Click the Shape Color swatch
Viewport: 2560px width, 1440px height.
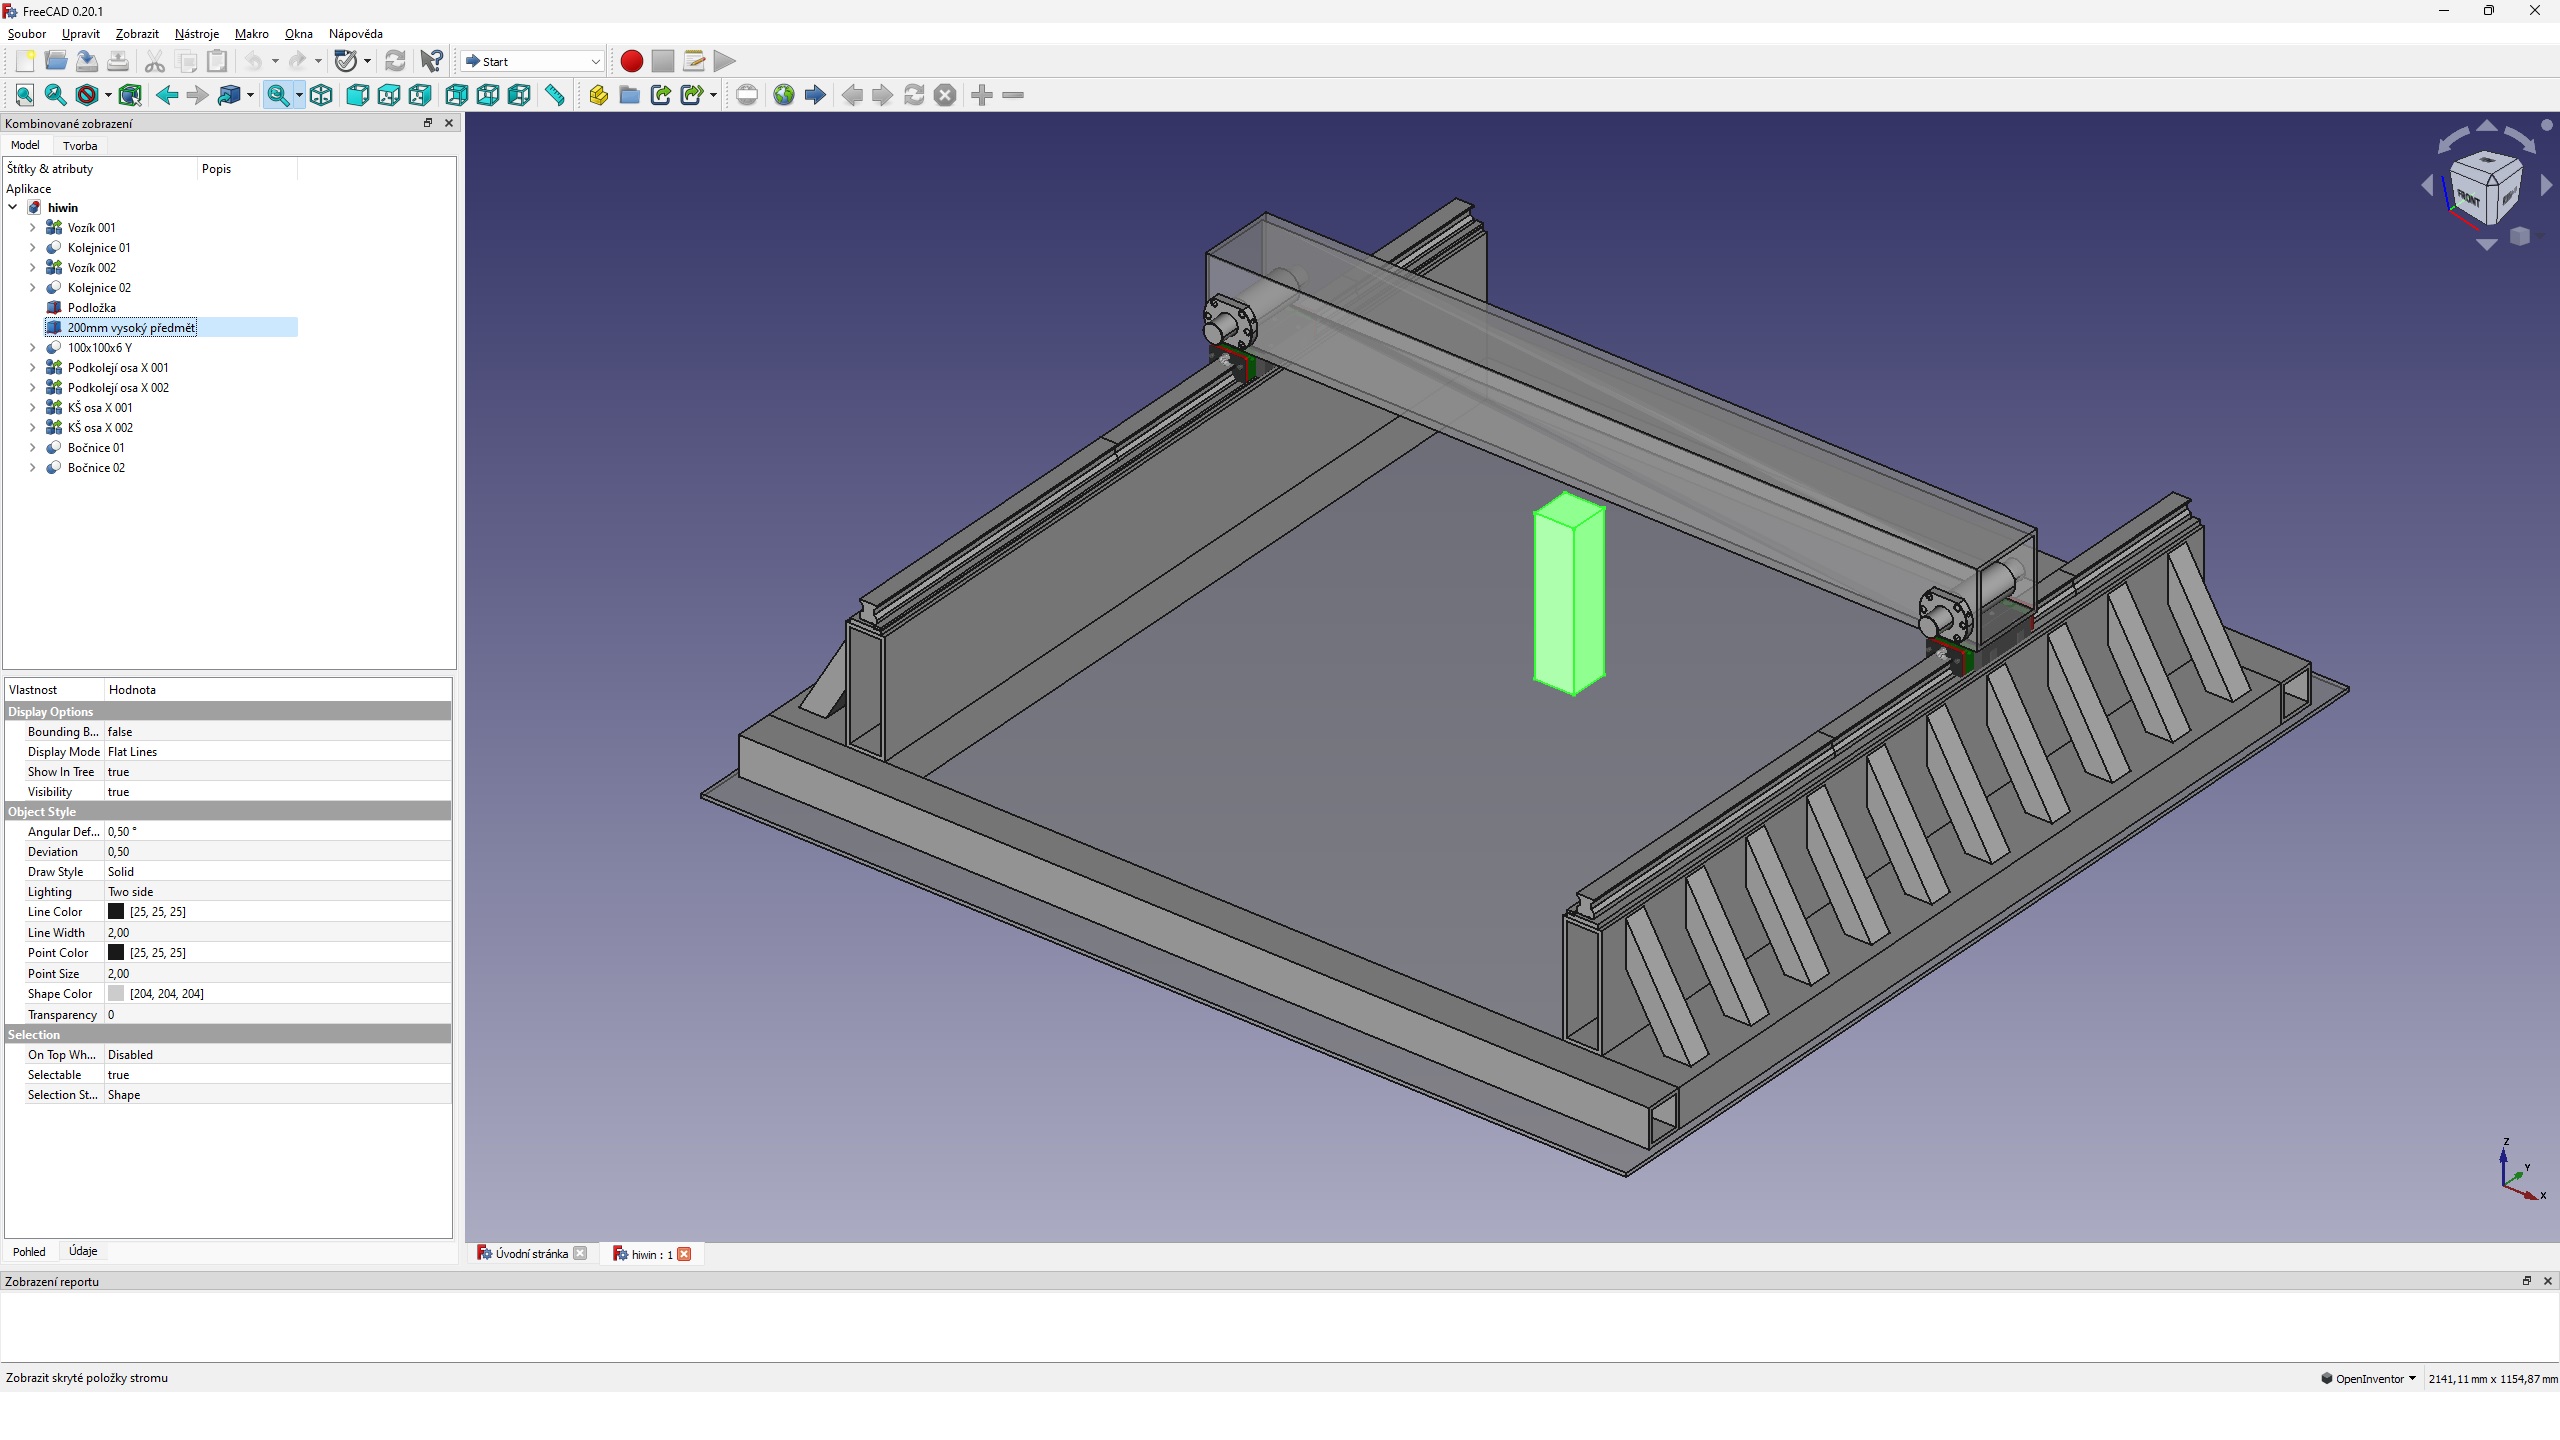tap(116, 994)
